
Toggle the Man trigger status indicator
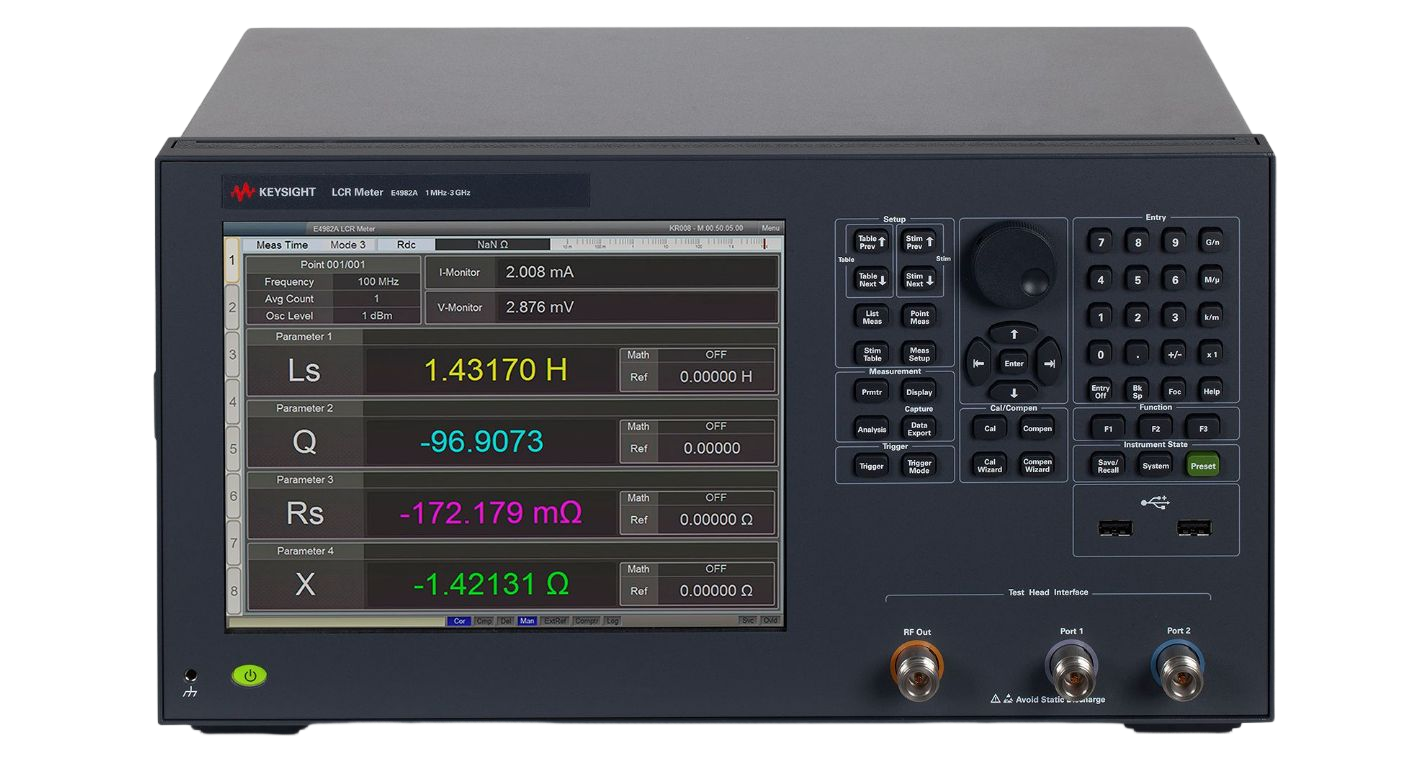point(527,621)
